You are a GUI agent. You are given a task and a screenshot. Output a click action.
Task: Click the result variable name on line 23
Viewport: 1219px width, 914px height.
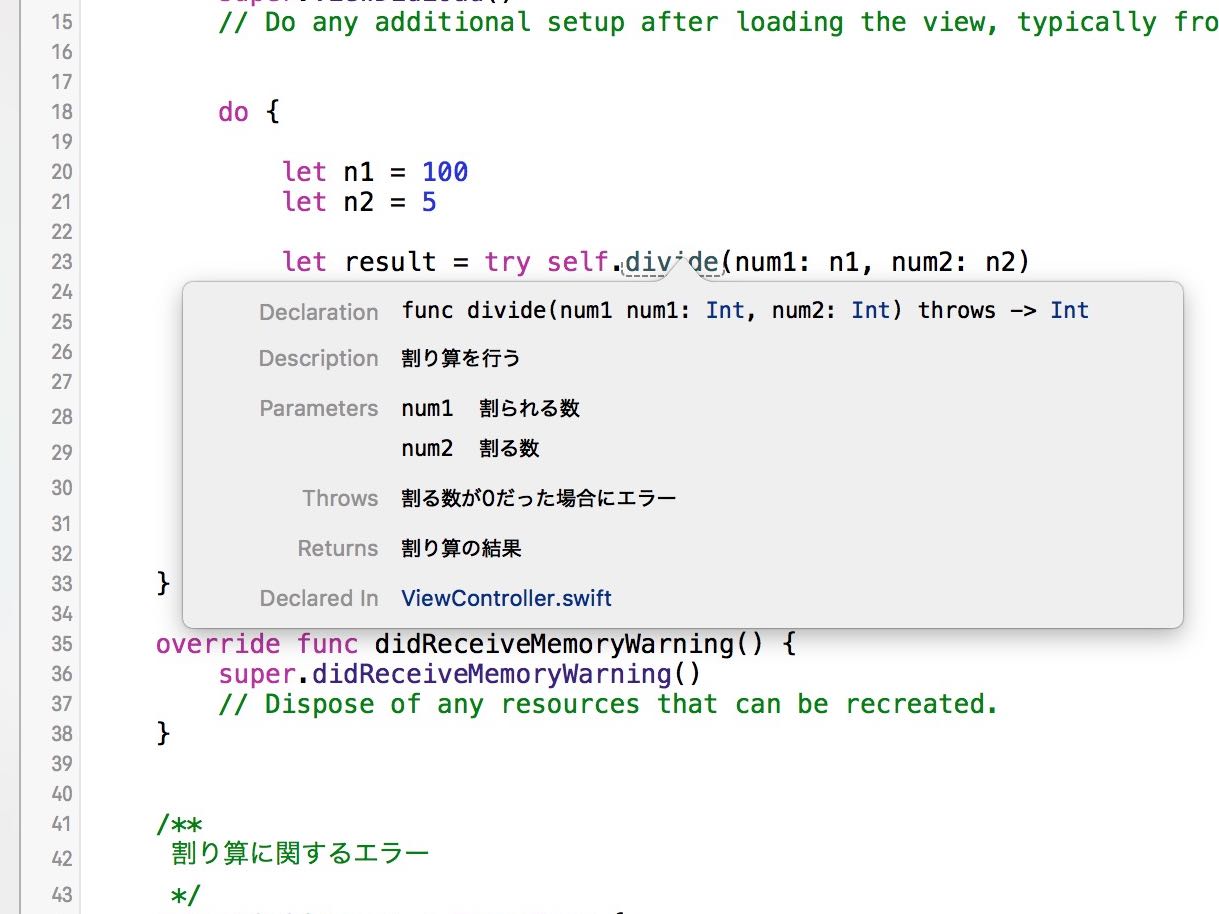391,262
